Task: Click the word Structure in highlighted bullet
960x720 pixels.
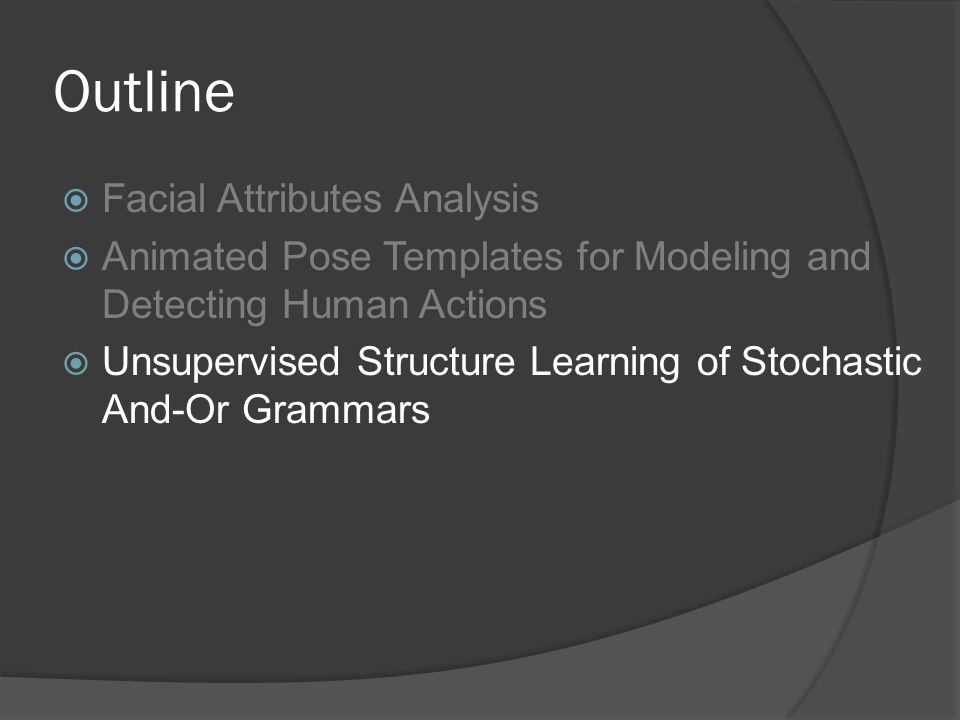Action: point(436,361)
